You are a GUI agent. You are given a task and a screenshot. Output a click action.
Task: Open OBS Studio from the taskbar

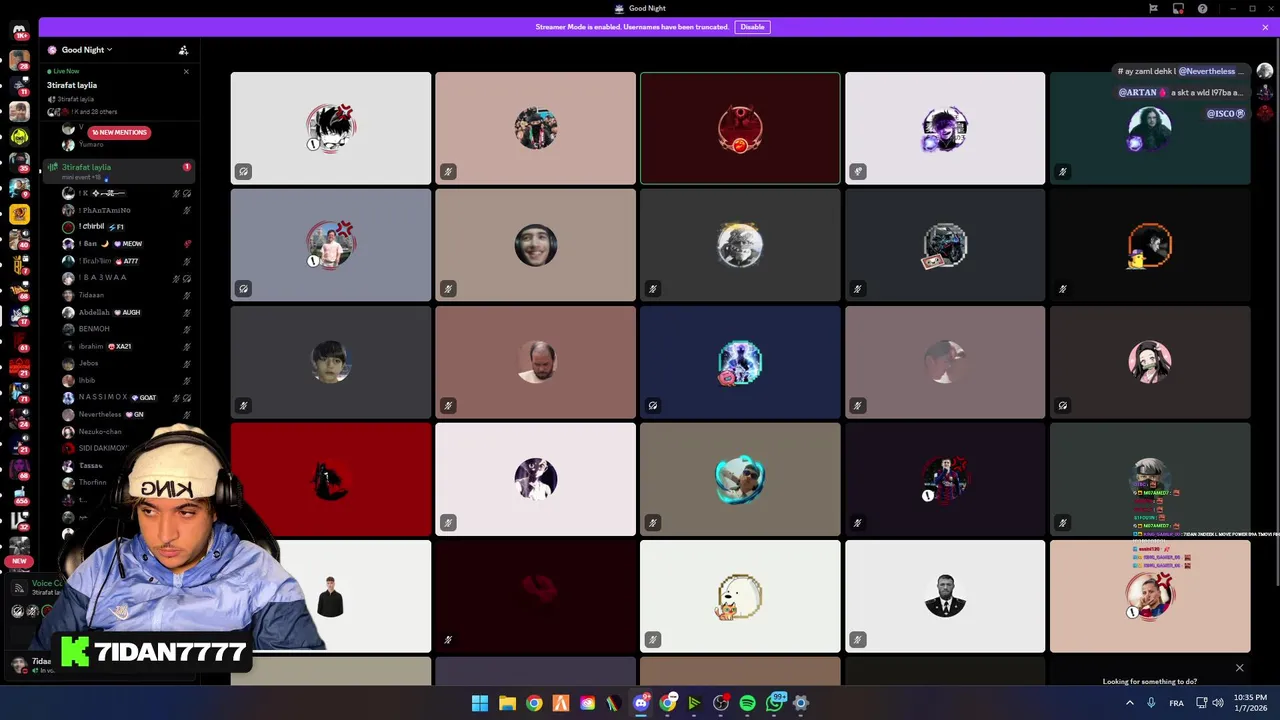(x=721, y=703)
